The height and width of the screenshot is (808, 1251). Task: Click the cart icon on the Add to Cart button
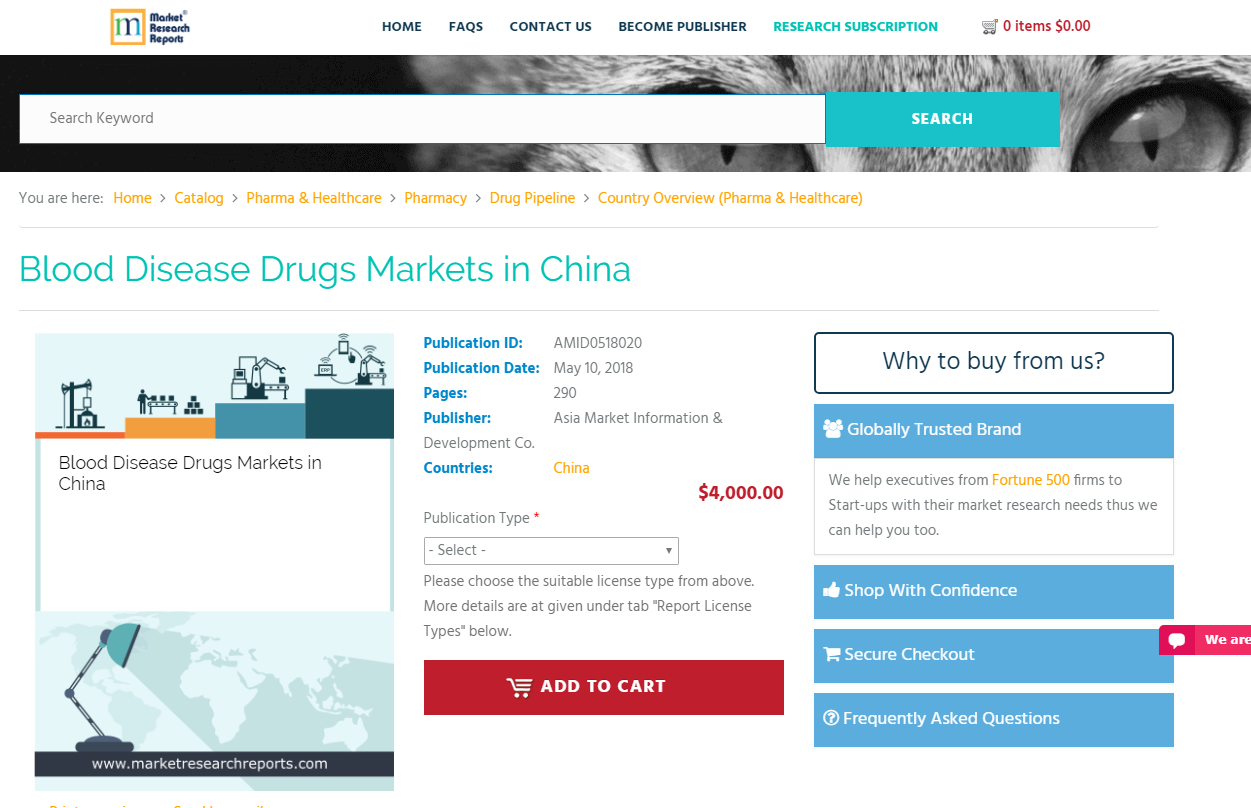click(x=519, y=687)
